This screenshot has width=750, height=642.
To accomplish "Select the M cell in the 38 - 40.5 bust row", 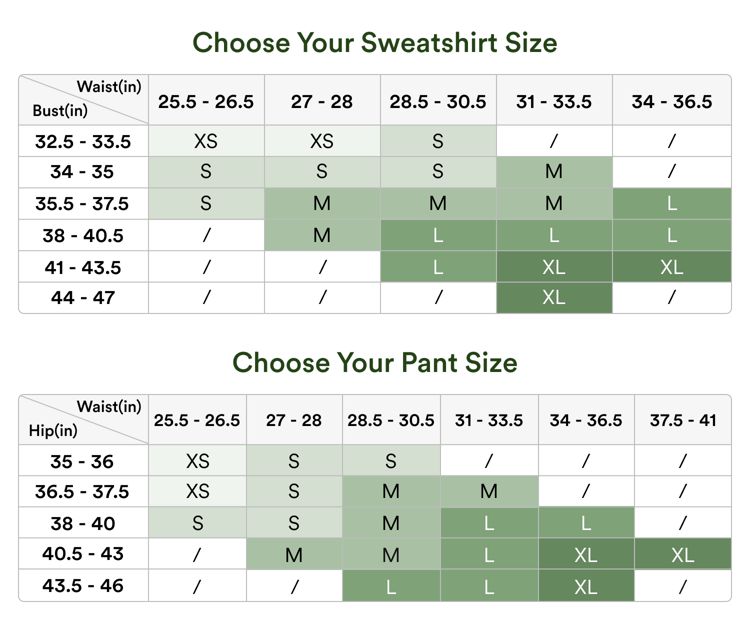I will (x=322, y=235).
